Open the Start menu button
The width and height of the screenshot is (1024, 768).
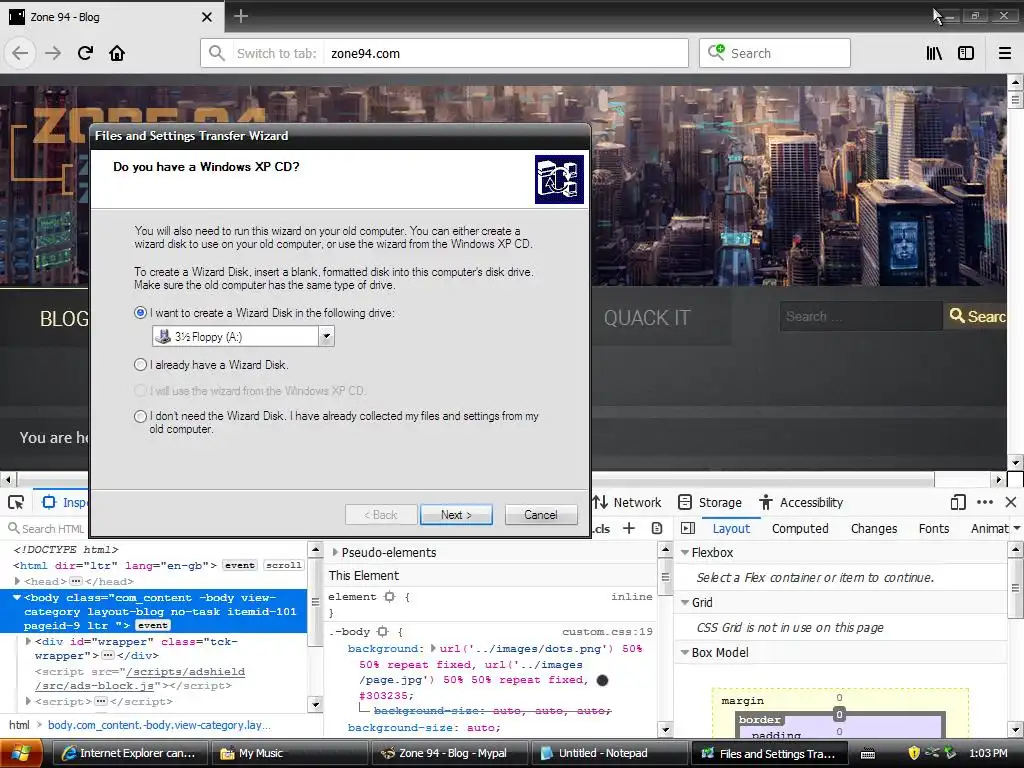click(21, 754)
